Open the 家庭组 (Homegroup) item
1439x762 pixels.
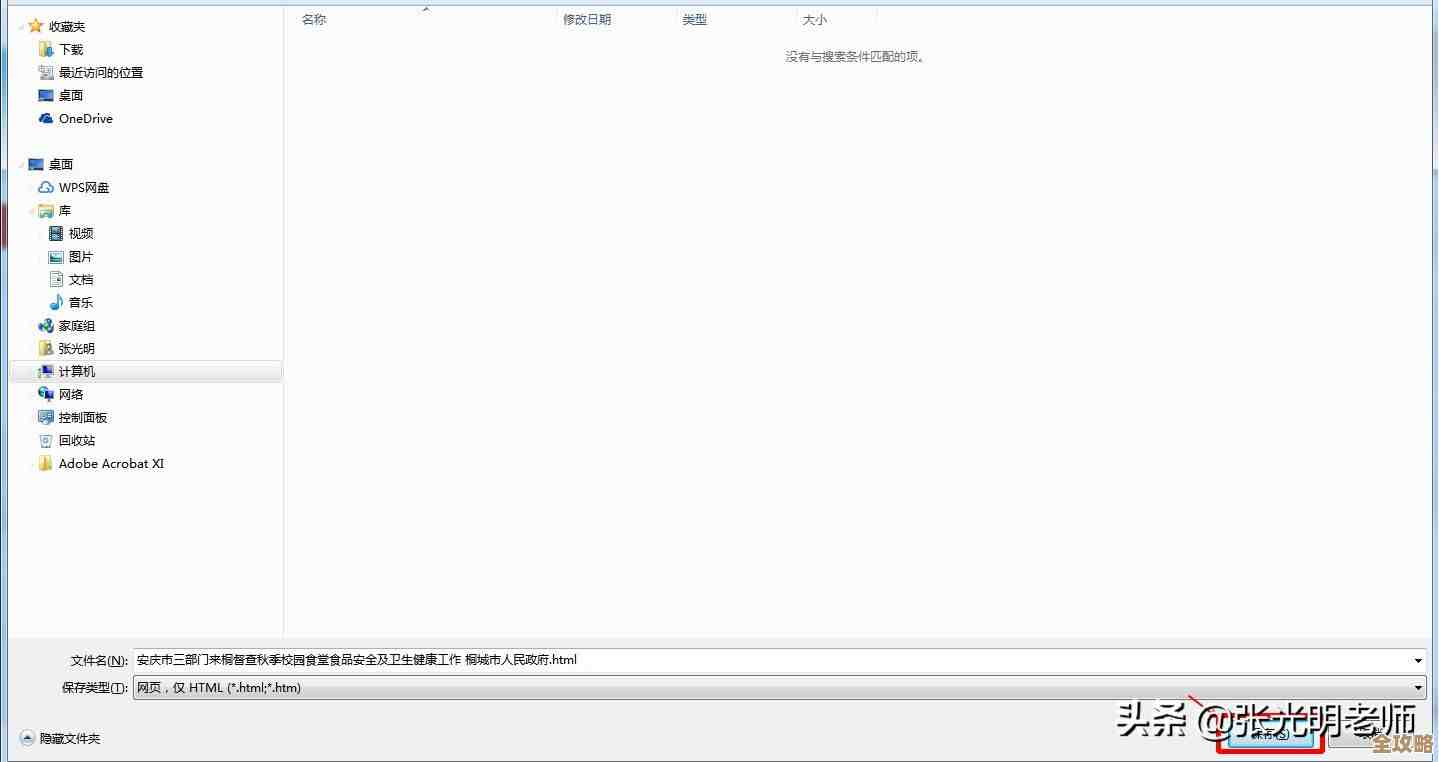pyautogui.click(x=75, y=325)
